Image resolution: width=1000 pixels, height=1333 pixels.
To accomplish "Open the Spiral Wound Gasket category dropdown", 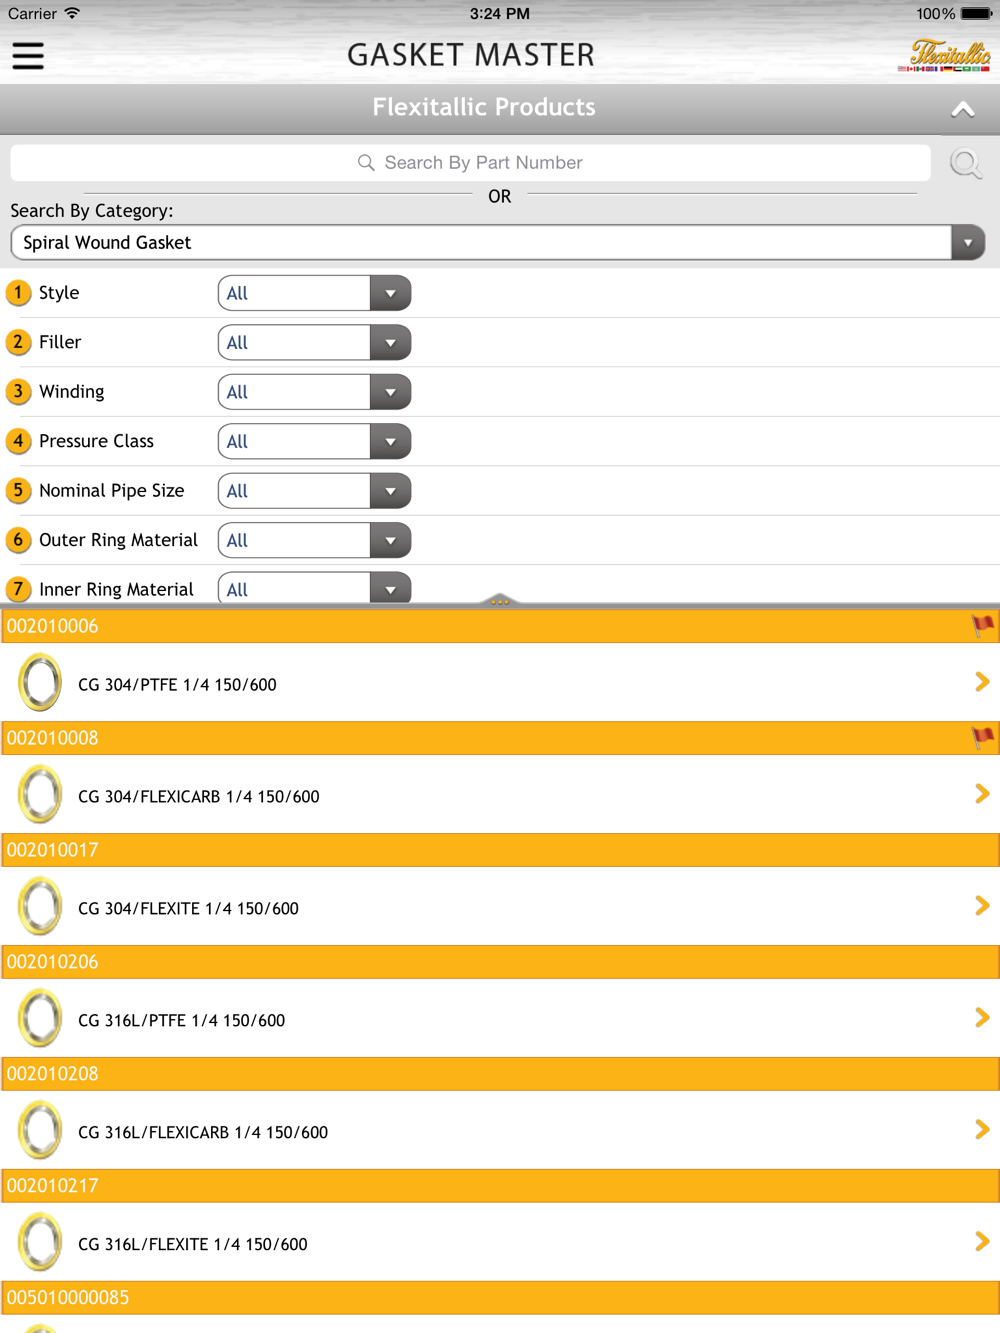I will pos(498,243).
